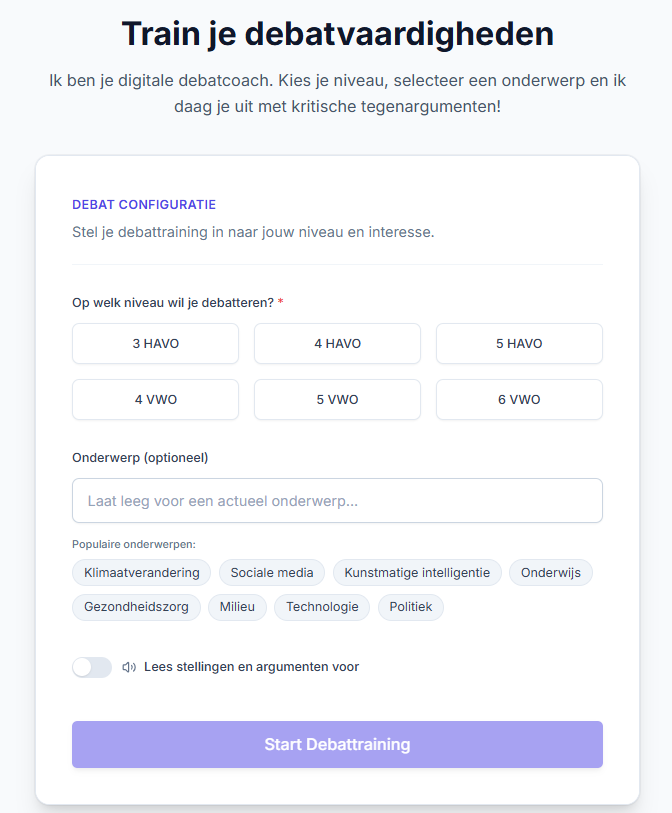Pick the 5 HAVO level option

[x=519, y=344]
